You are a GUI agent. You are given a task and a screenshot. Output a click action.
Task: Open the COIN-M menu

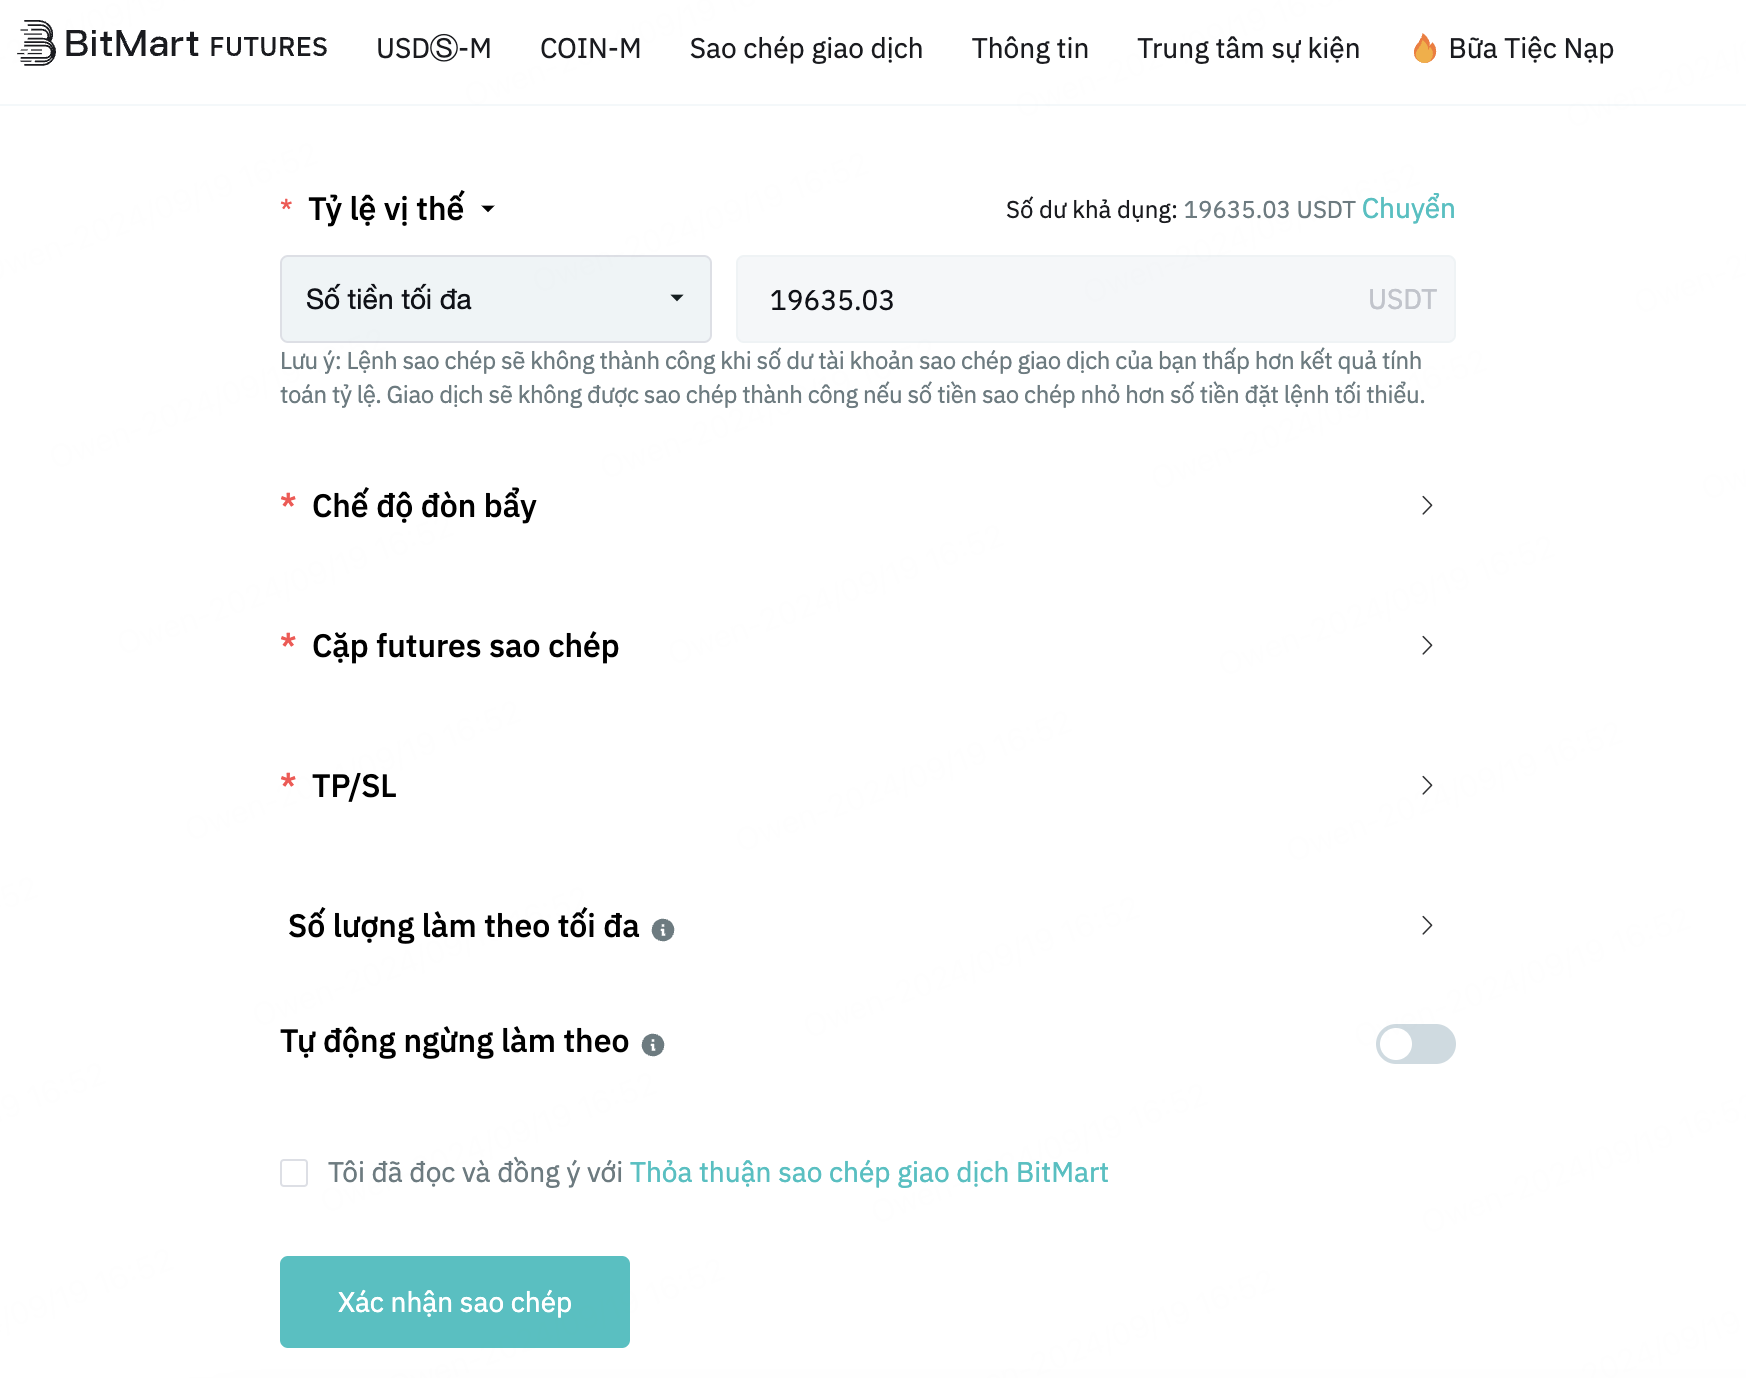tap(591, 48)
